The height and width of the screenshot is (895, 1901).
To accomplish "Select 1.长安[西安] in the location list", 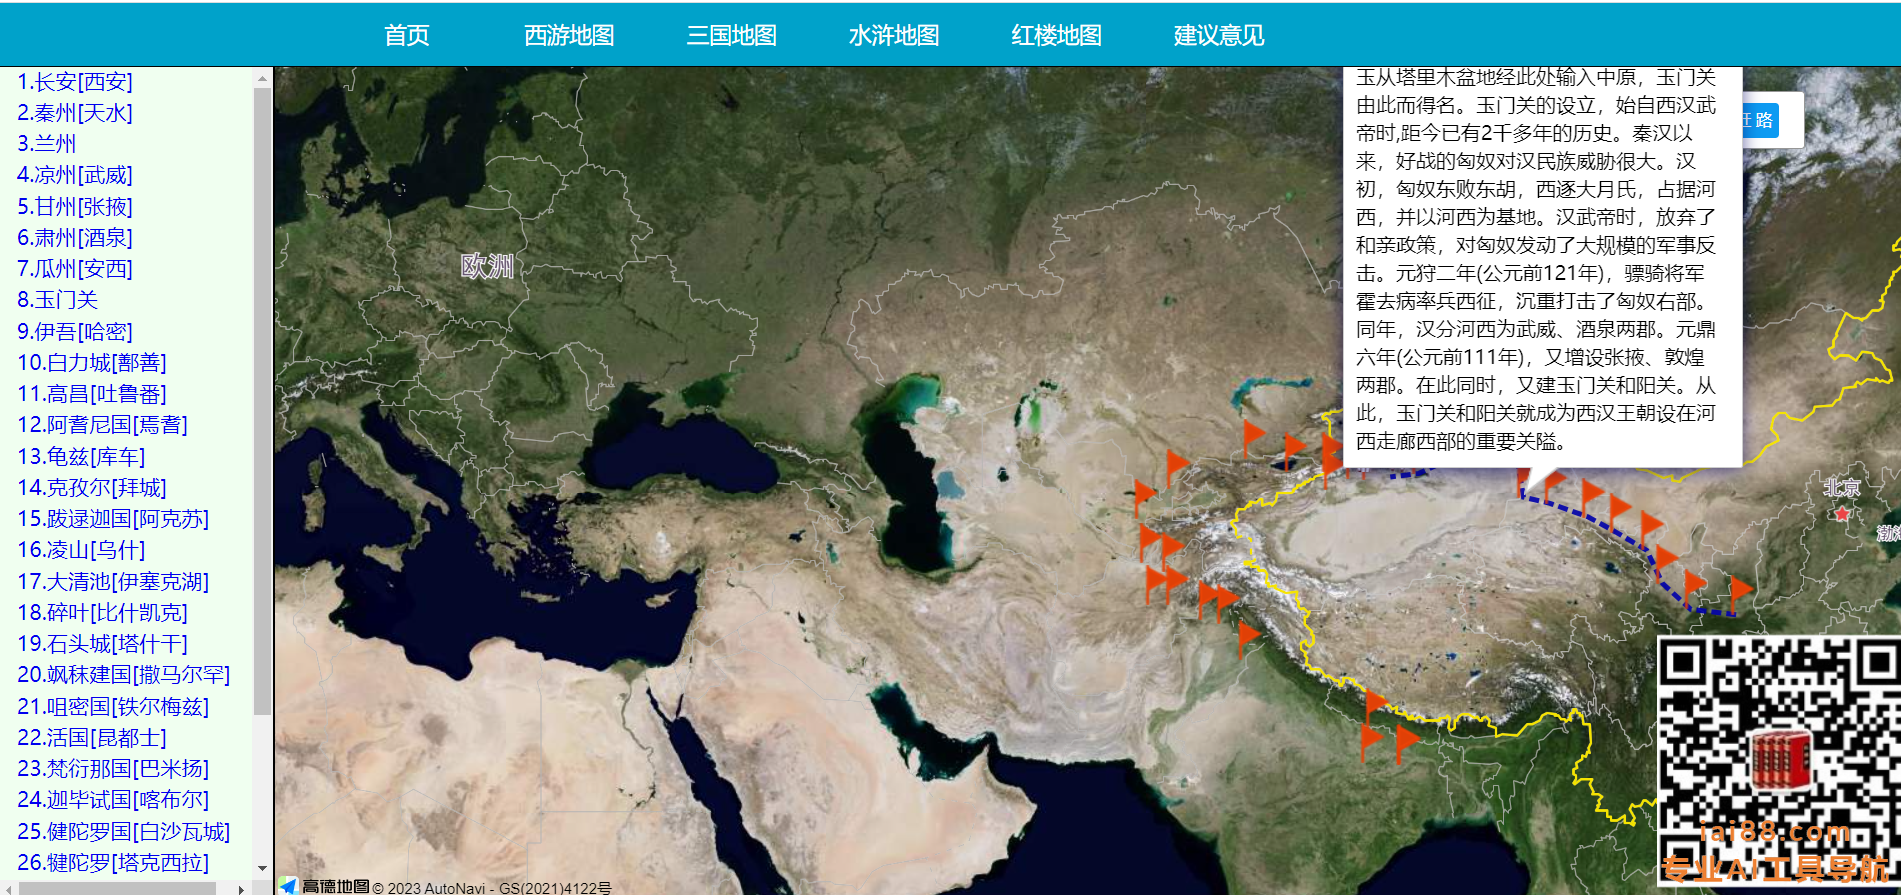I will coord(75,82).
